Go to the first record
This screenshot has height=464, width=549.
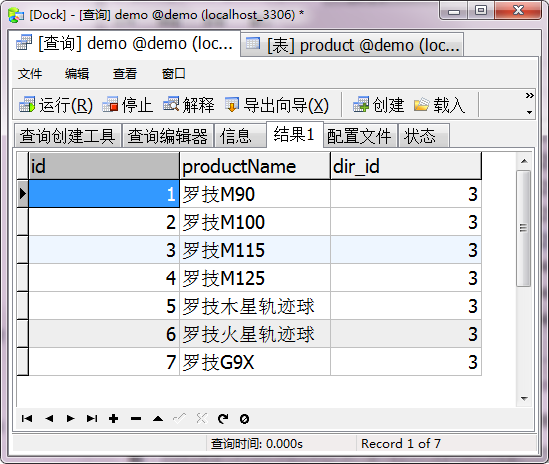[27, 418]
